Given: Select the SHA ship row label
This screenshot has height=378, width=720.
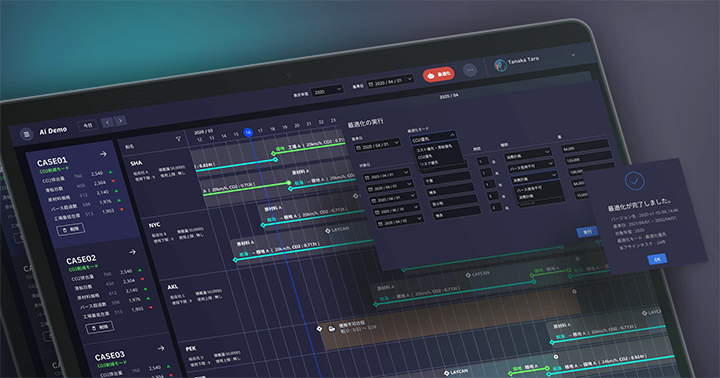Looking at the screenshot, I should pyautogui.click(x=136, y=163).
